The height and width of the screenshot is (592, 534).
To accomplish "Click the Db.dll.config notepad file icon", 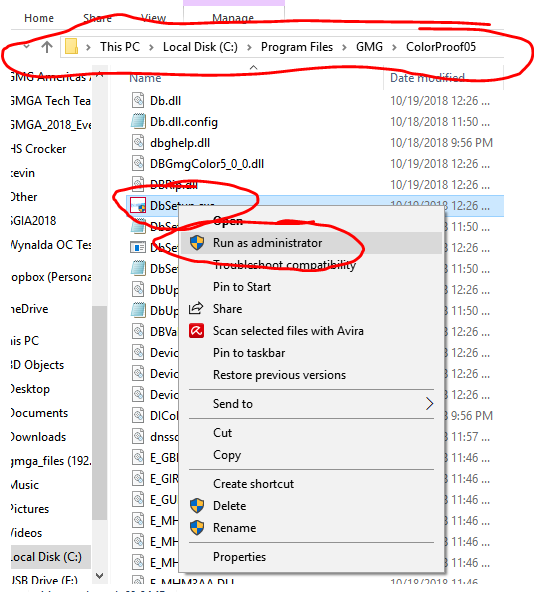I will pos(138,122).
